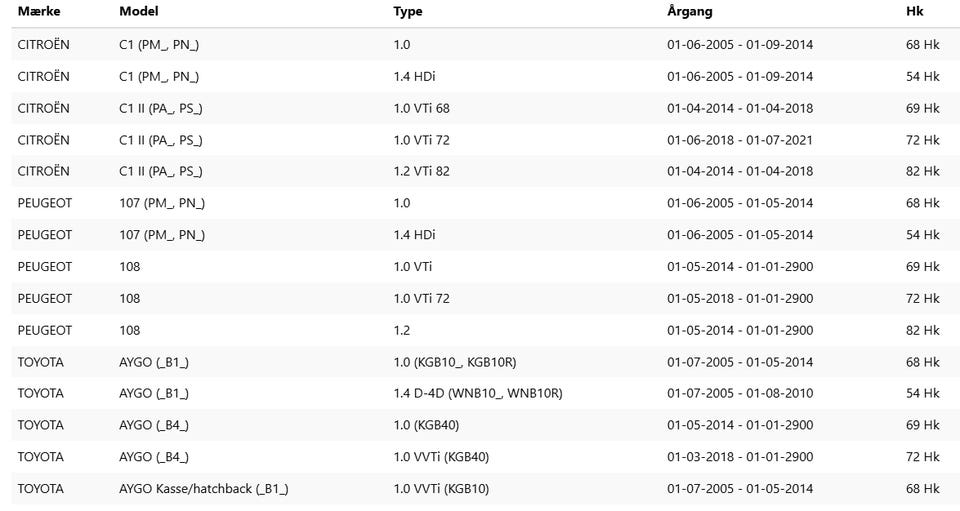The height and width of the screenshot is (511, 960).
Task: Click the Årgang column header
Action: coord(690,12)
